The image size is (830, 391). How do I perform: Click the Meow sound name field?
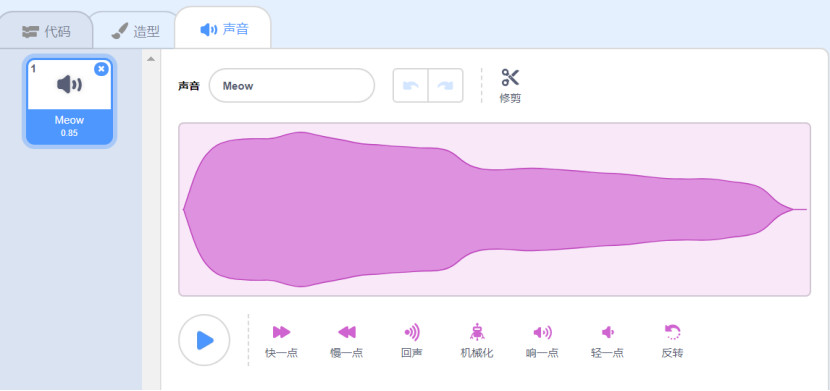pyautogui.click(x=292, y=85)
